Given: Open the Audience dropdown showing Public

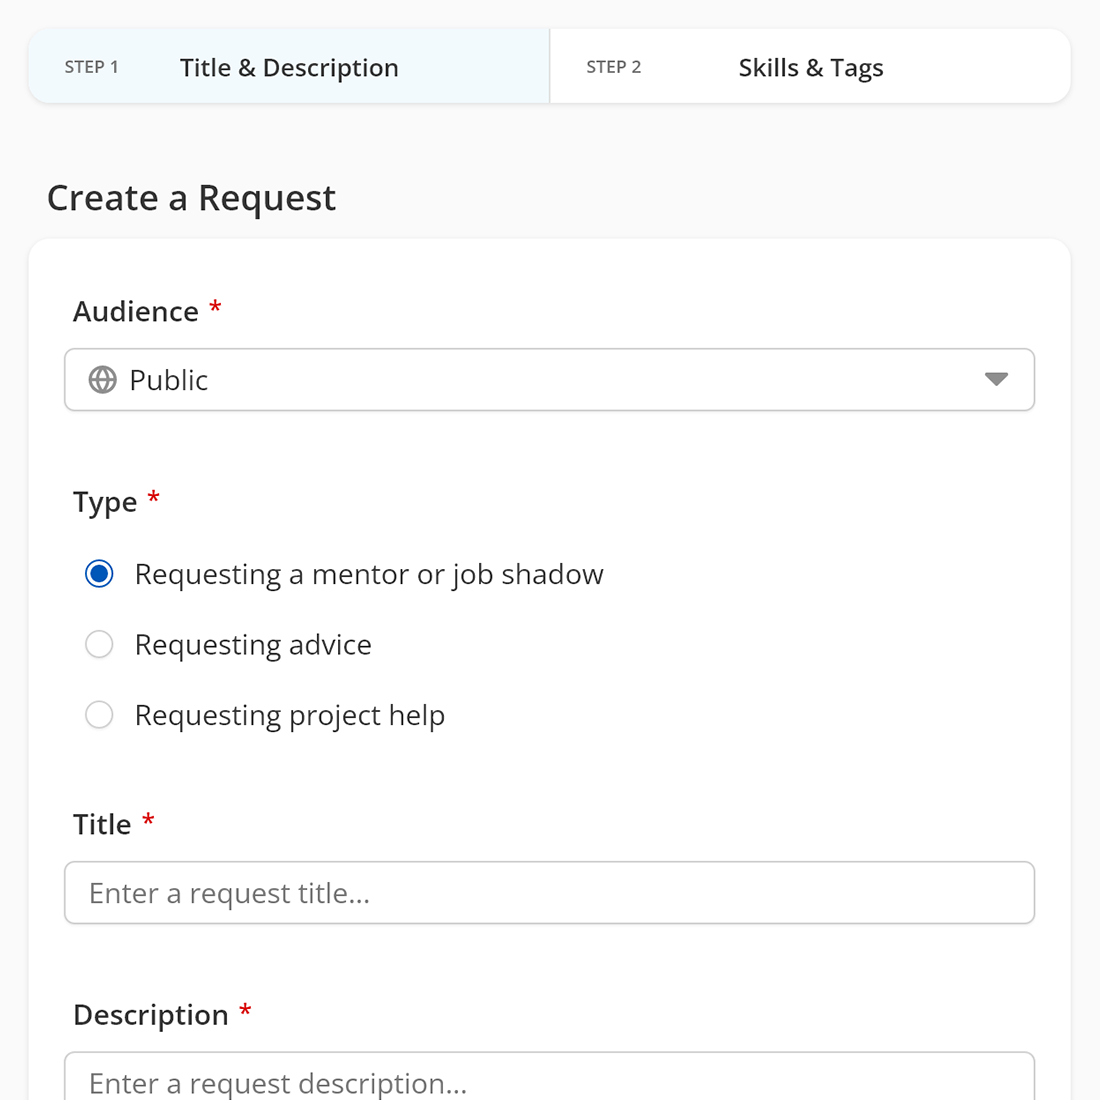Looking at the screenshot, I should coord(549,380).
